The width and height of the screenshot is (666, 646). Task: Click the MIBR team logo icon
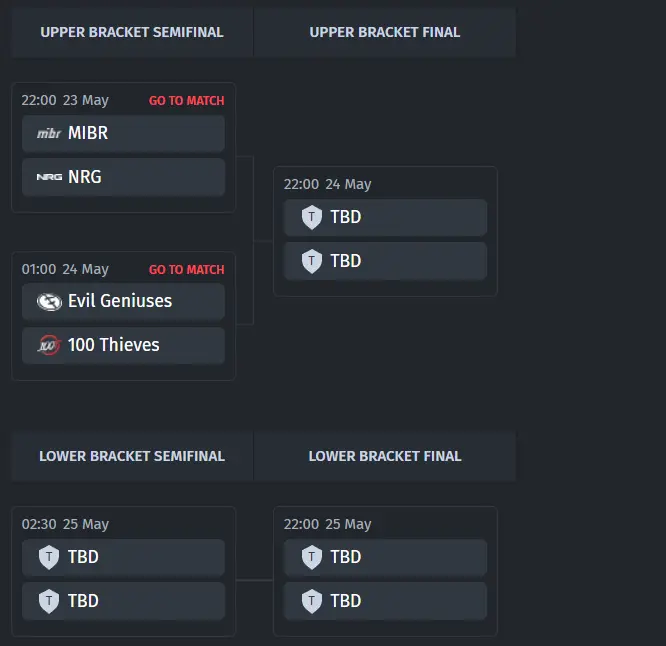(49, 133)
